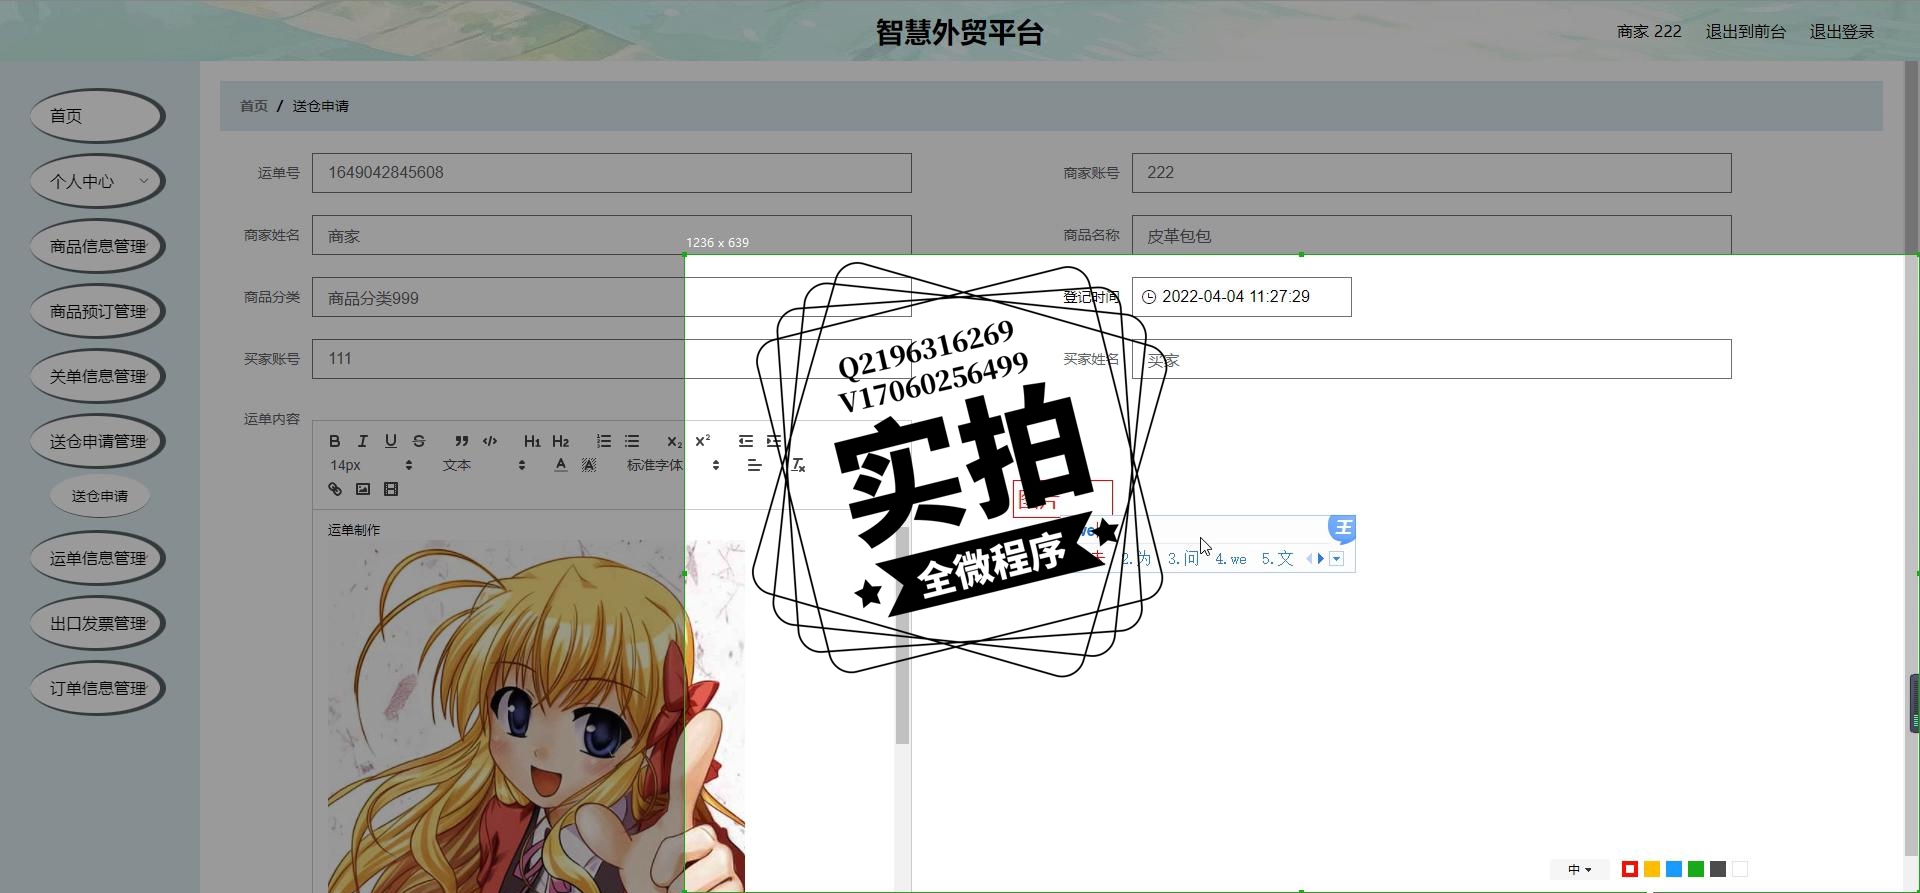Apply strikethrough formatting
Viewport: 1920px width, 893px height.
[x=419, y=441]
